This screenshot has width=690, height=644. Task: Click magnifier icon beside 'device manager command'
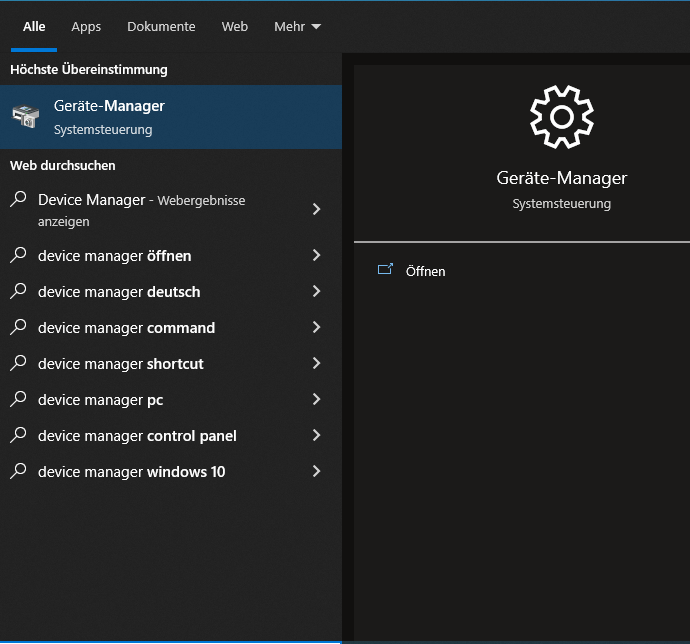tap(18, 327)
